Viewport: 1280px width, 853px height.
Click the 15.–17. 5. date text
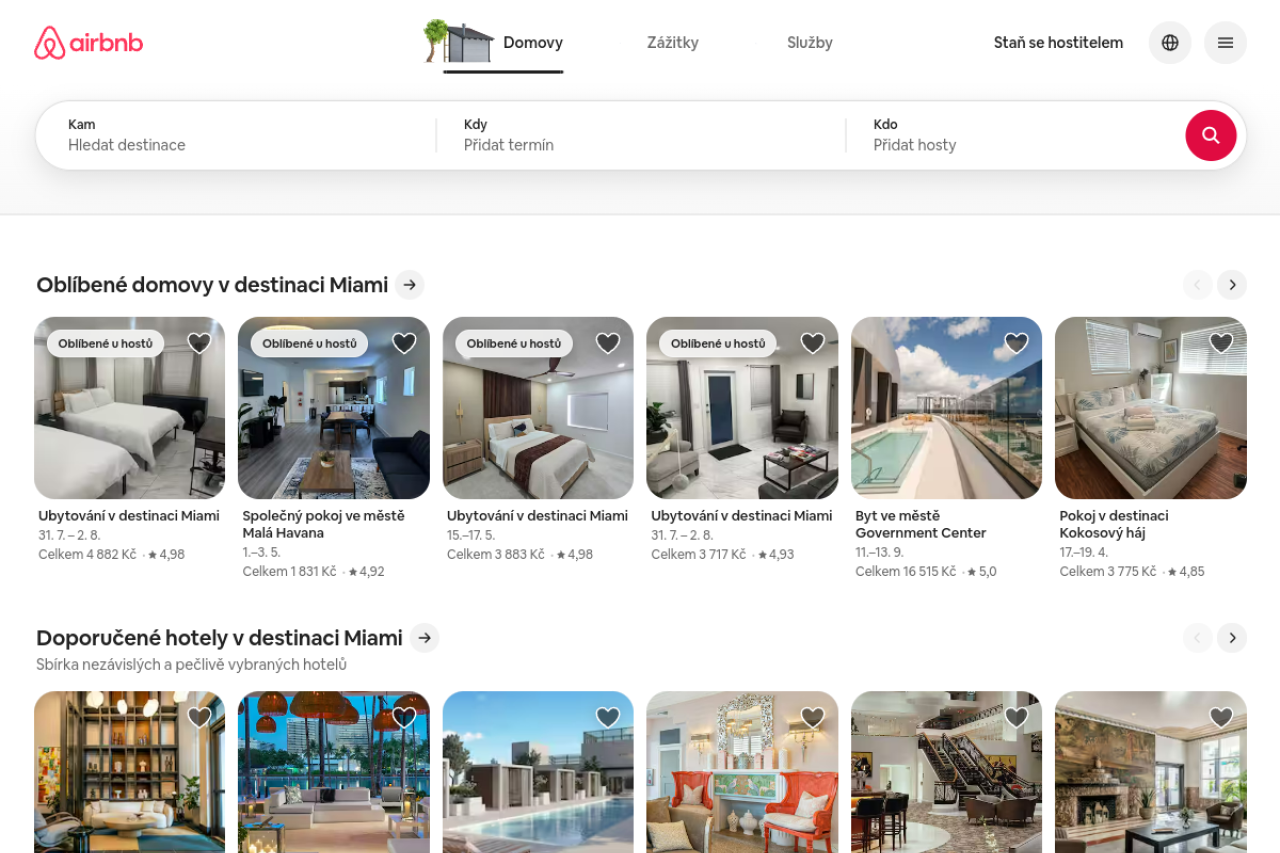tap(471, 535)
